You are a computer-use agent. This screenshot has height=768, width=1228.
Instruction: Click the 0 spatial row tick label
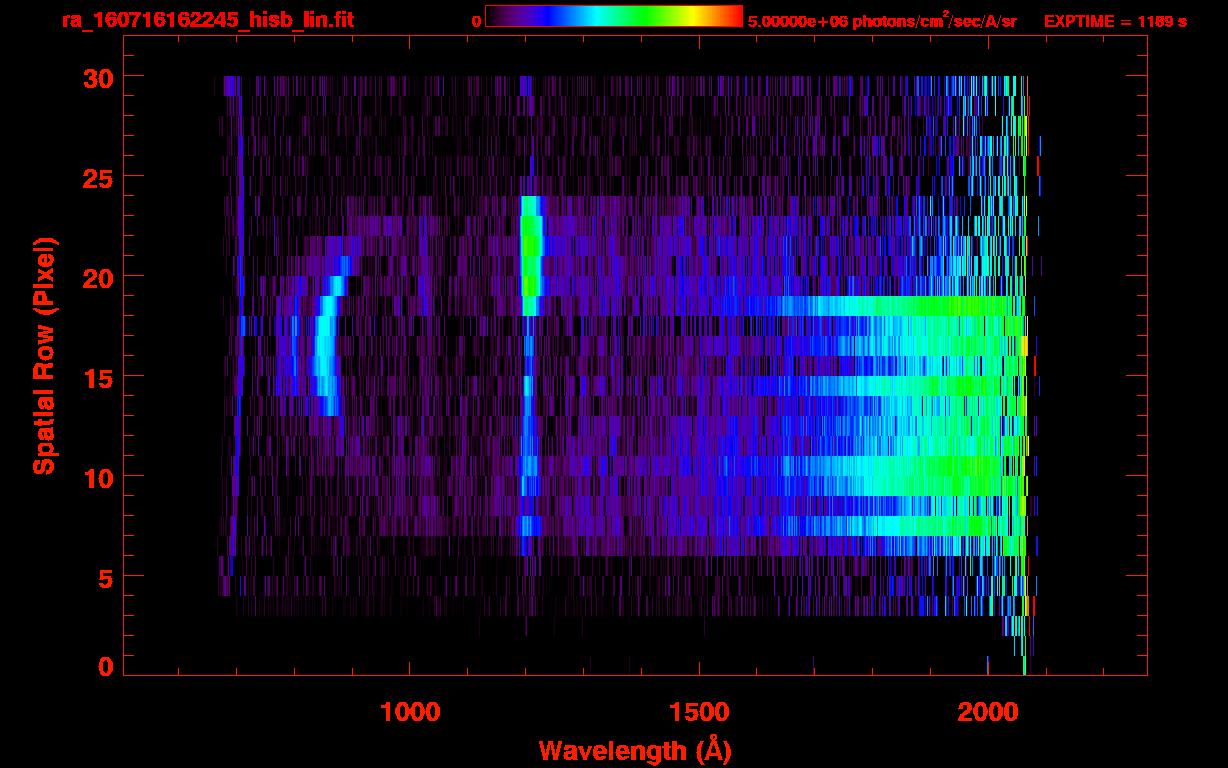coord(104,667)
